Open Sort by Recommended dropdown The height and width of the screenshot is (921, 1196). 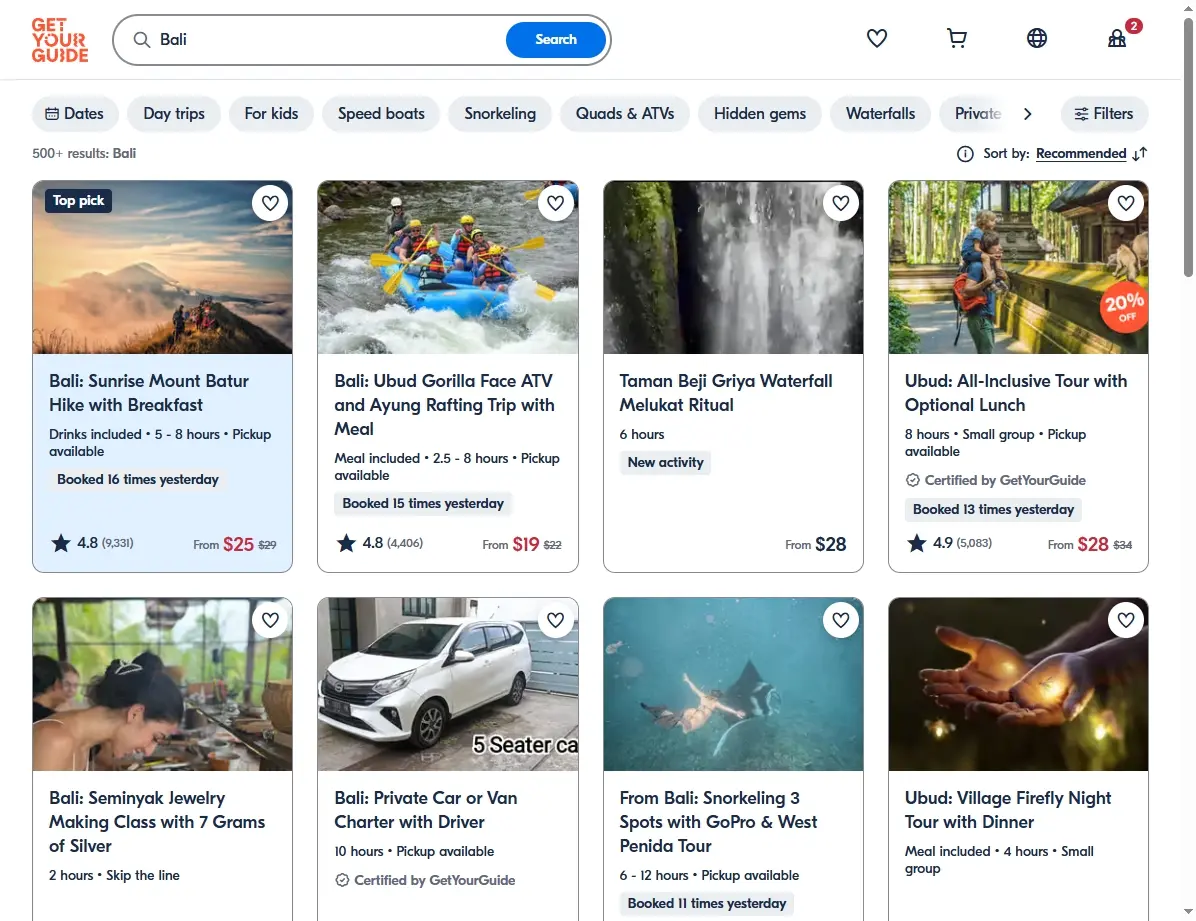pos(1081,154)
